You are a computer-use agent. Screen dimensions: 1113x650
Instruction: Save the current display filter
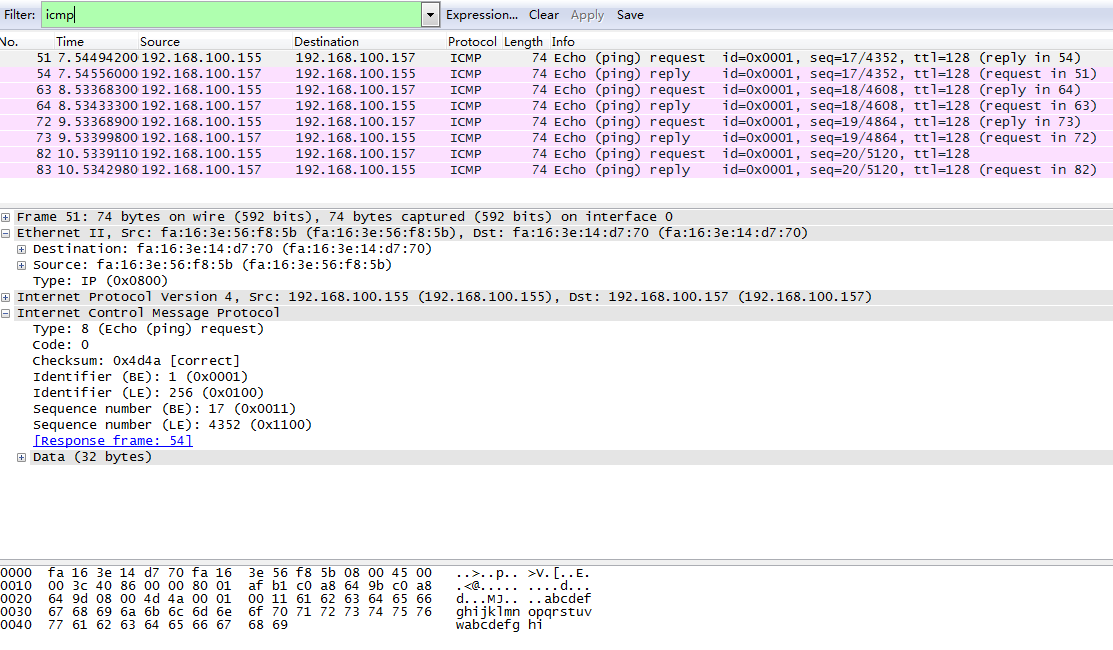click(630, 15)
